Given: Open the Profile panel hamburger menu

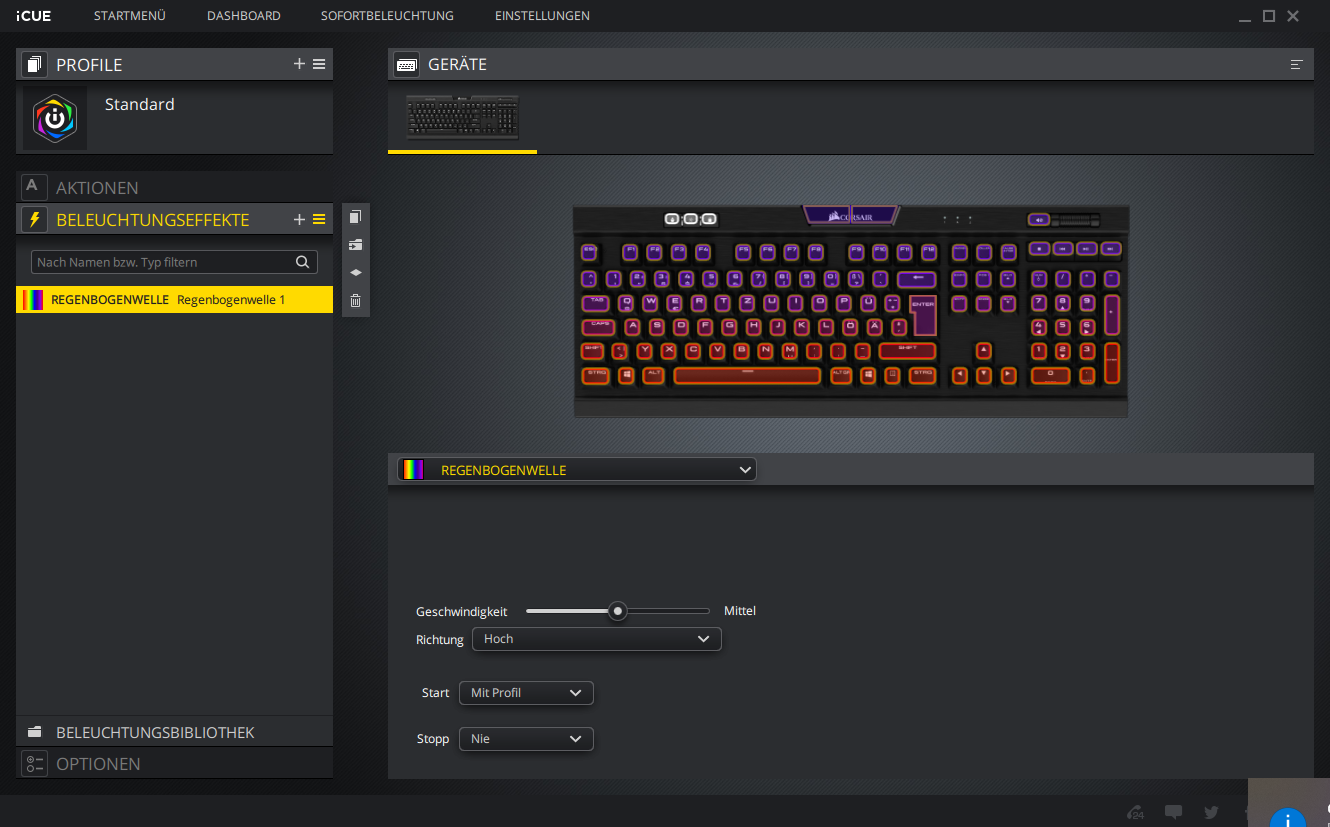Looking at the screenshot, I should [x=319, y=64].
